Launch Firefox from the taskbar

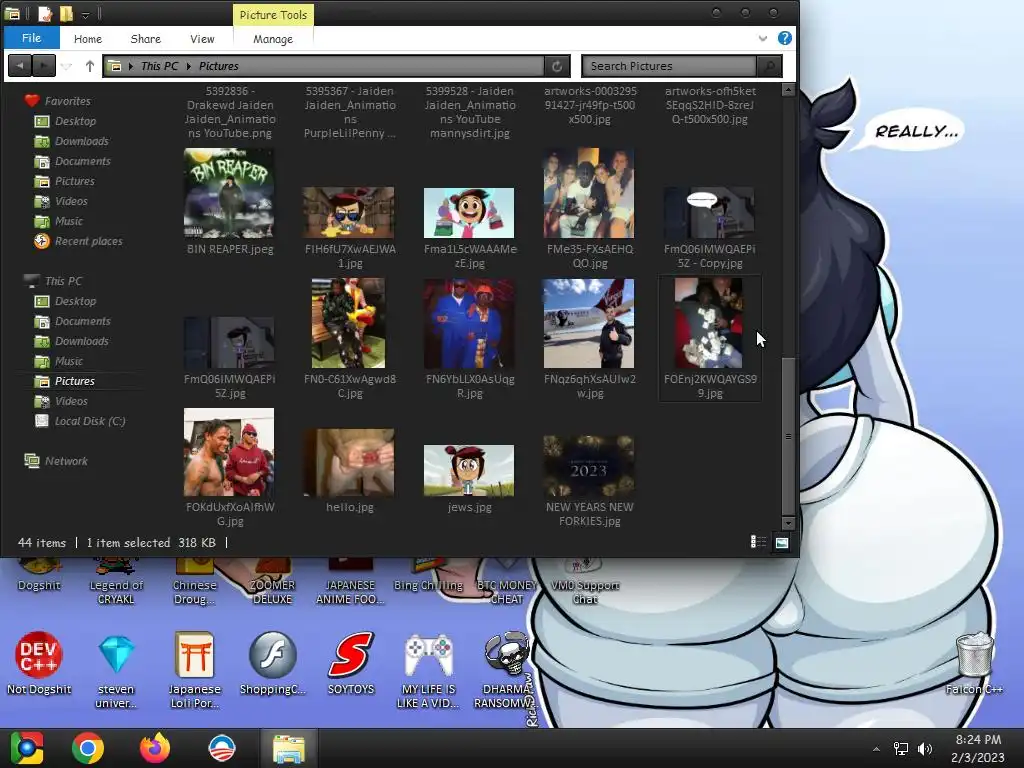(155, 748)
